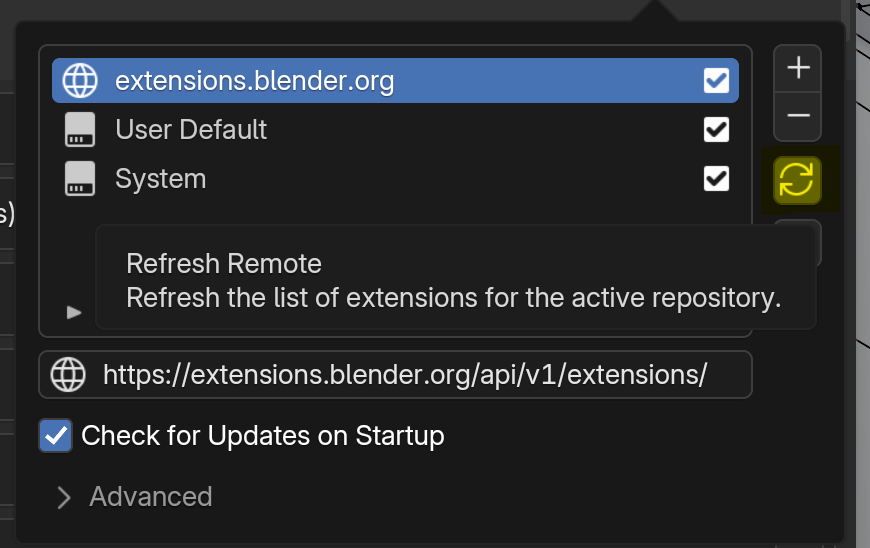Click the Advanced panel label
Image resolution: width=870 pixels, height=548 pixels.
point(151,497)
